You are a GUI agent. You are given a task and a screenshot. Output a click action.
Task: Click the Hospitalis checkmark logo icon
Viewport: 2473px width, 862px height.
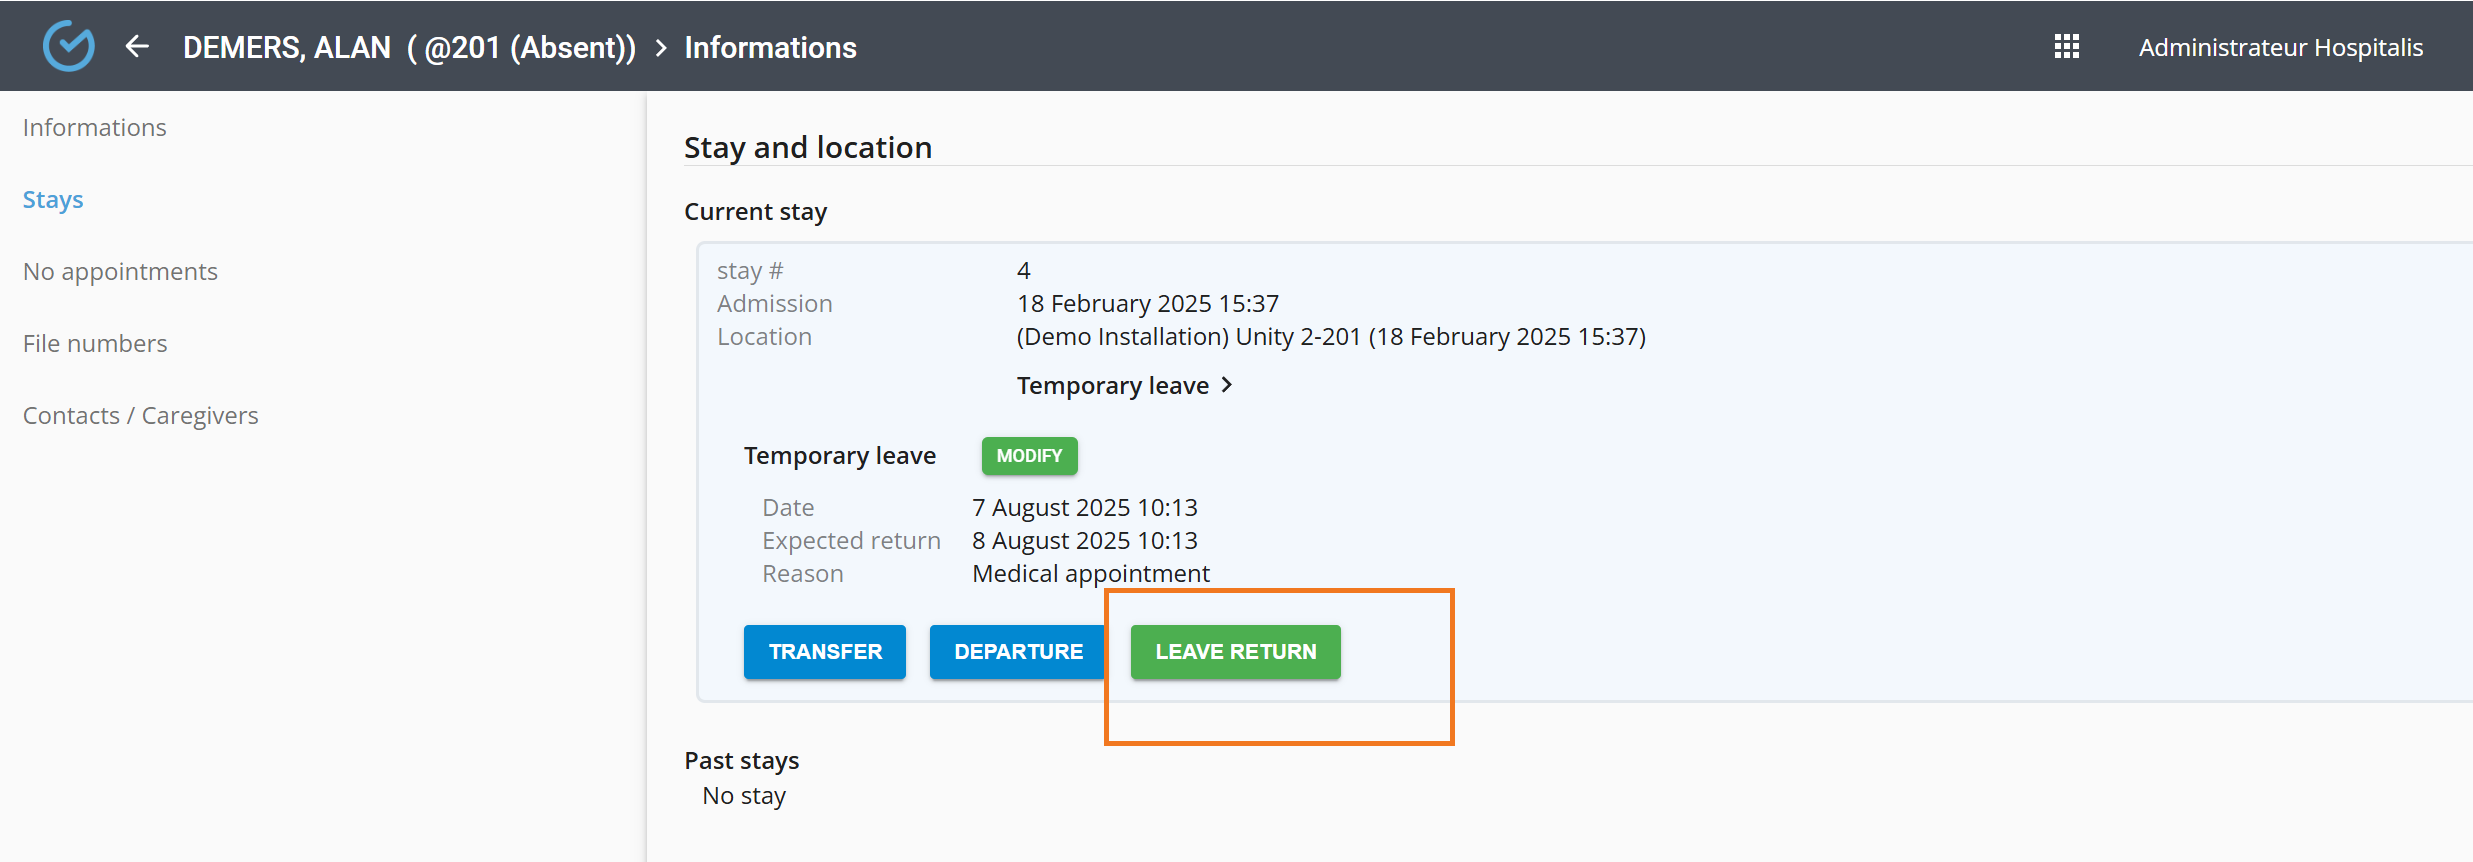[68, 46]
